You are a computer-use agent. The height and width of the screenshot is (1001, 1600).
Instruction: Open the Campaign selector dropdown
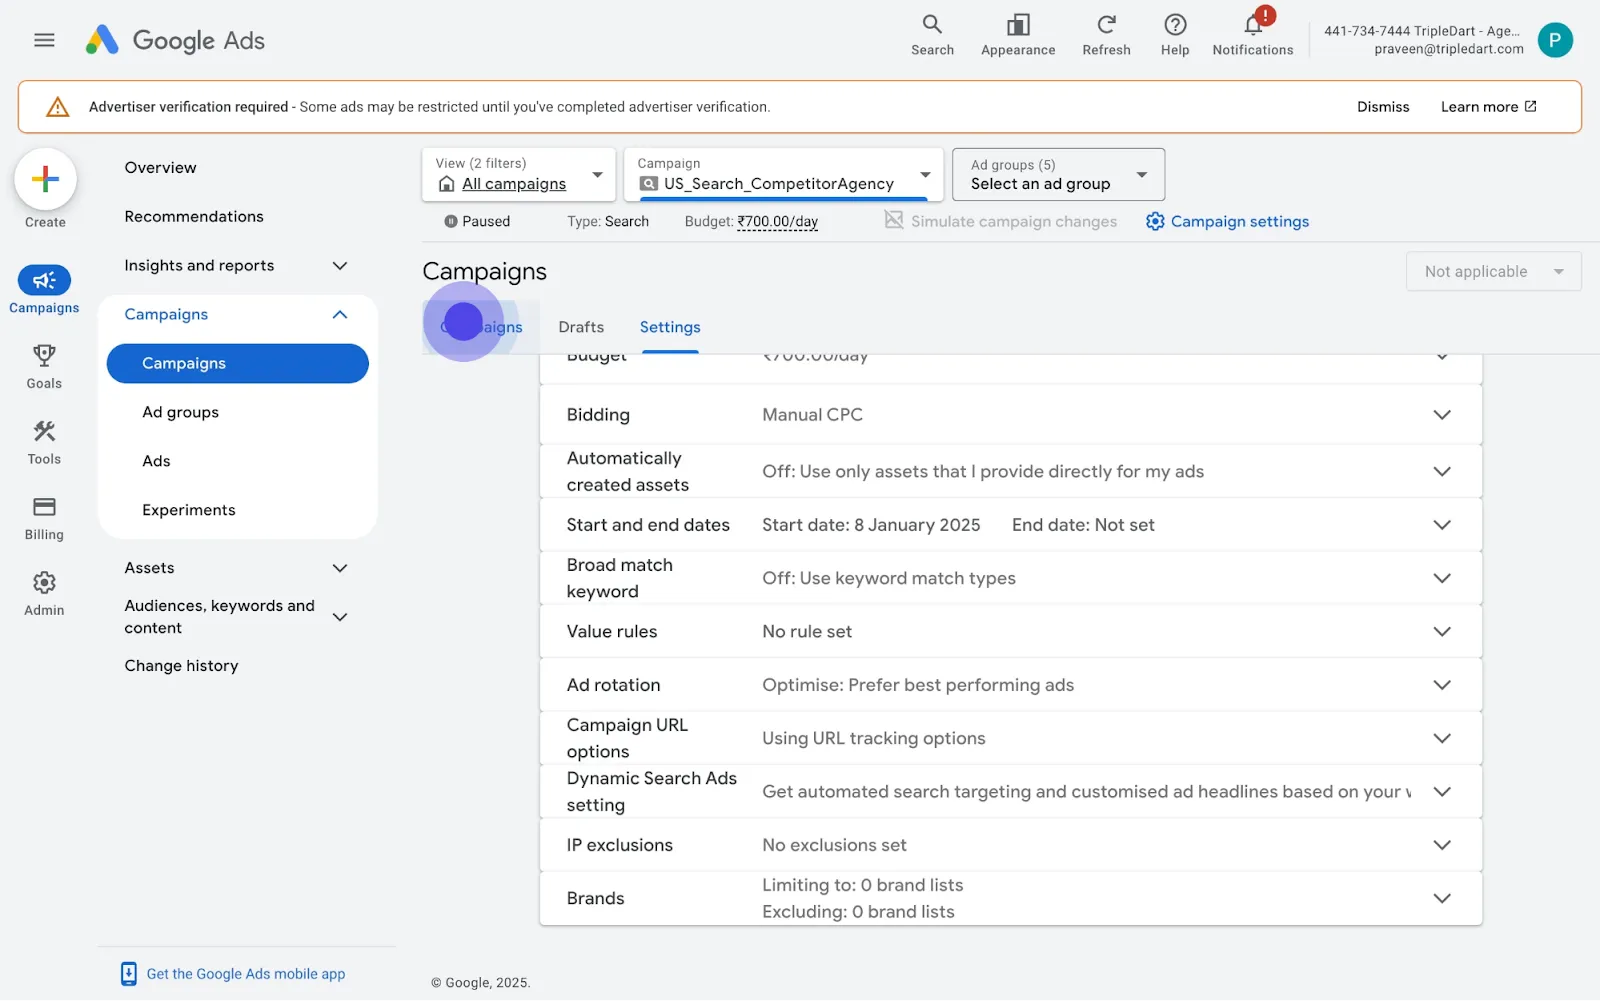(784, 175)
